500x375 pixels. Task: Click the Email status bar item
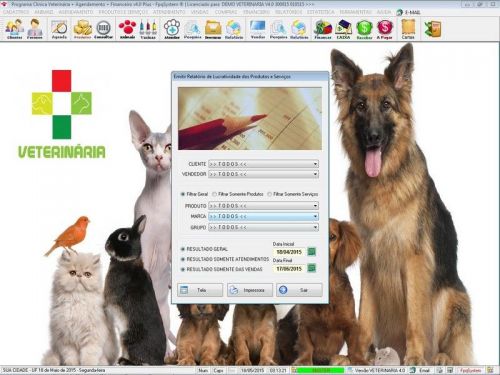click(421, 370)
